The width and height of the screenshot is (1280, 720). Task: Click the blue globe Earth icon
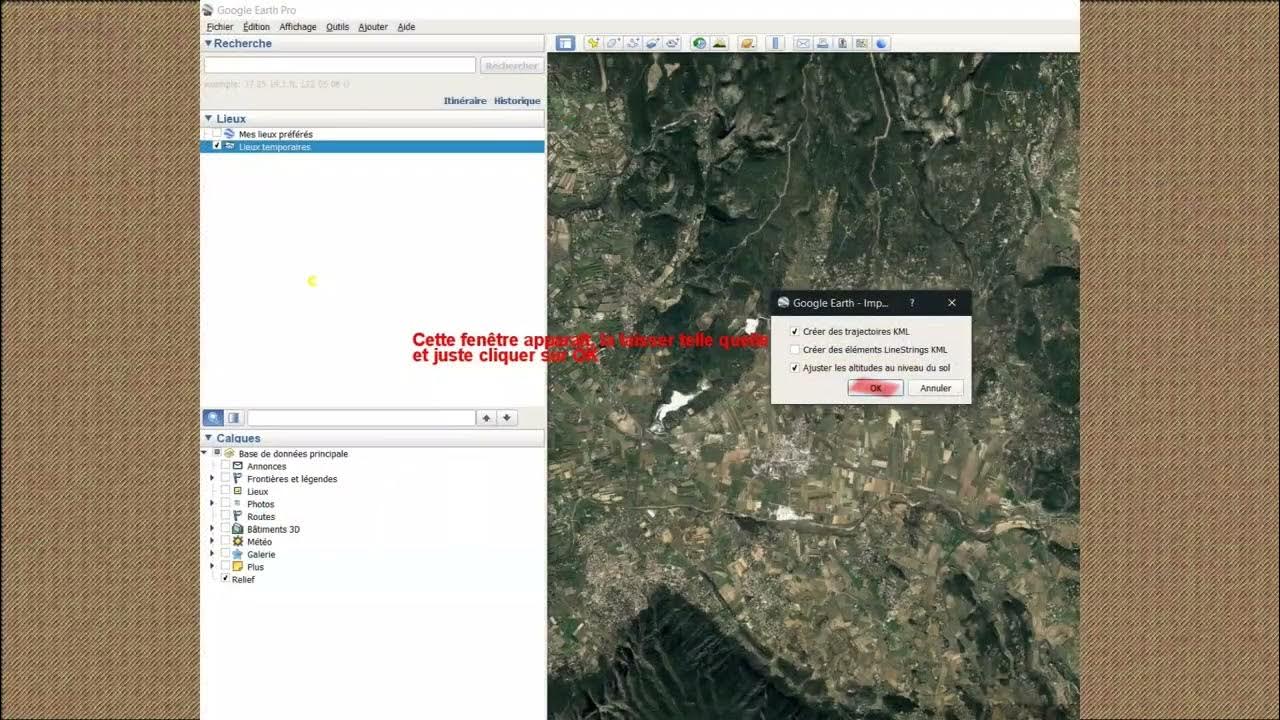[x=881, y=43]
